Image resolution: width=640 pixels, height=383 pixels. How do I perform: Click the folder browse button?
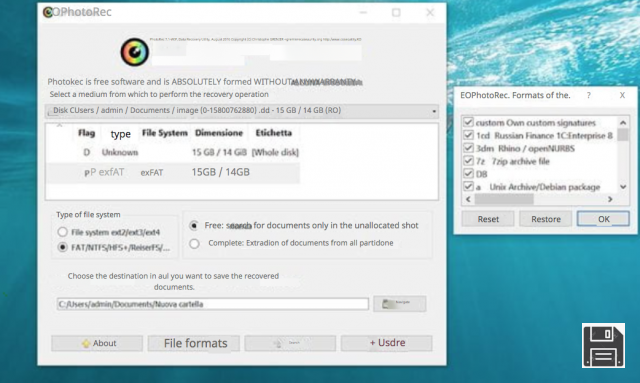tap(400, 304)
